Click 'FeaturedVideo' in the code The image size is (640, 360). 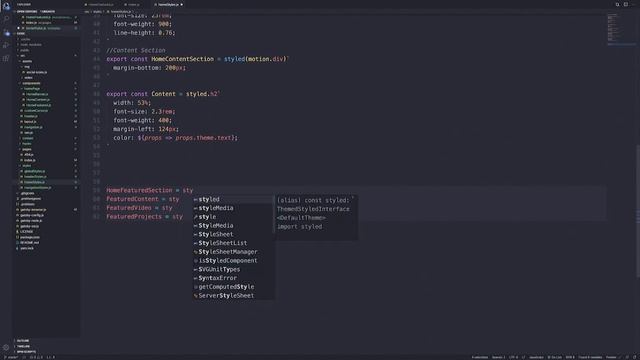(x=129, y=208)
